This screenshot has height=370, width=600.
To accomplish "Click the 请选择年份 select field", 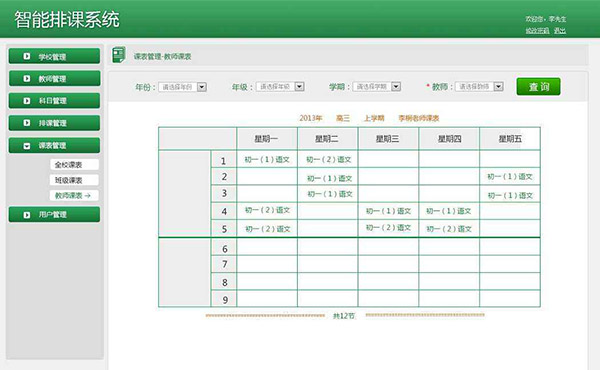I will [x=183, y=87].
